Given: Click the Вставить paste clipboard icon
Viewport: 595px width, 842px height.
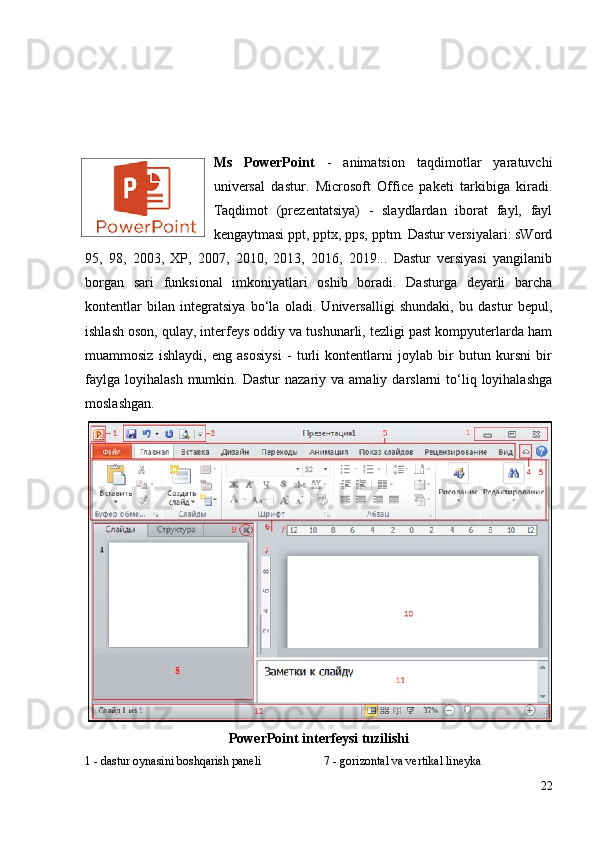Looking at the screenshot, I should [x=116, y=475].
